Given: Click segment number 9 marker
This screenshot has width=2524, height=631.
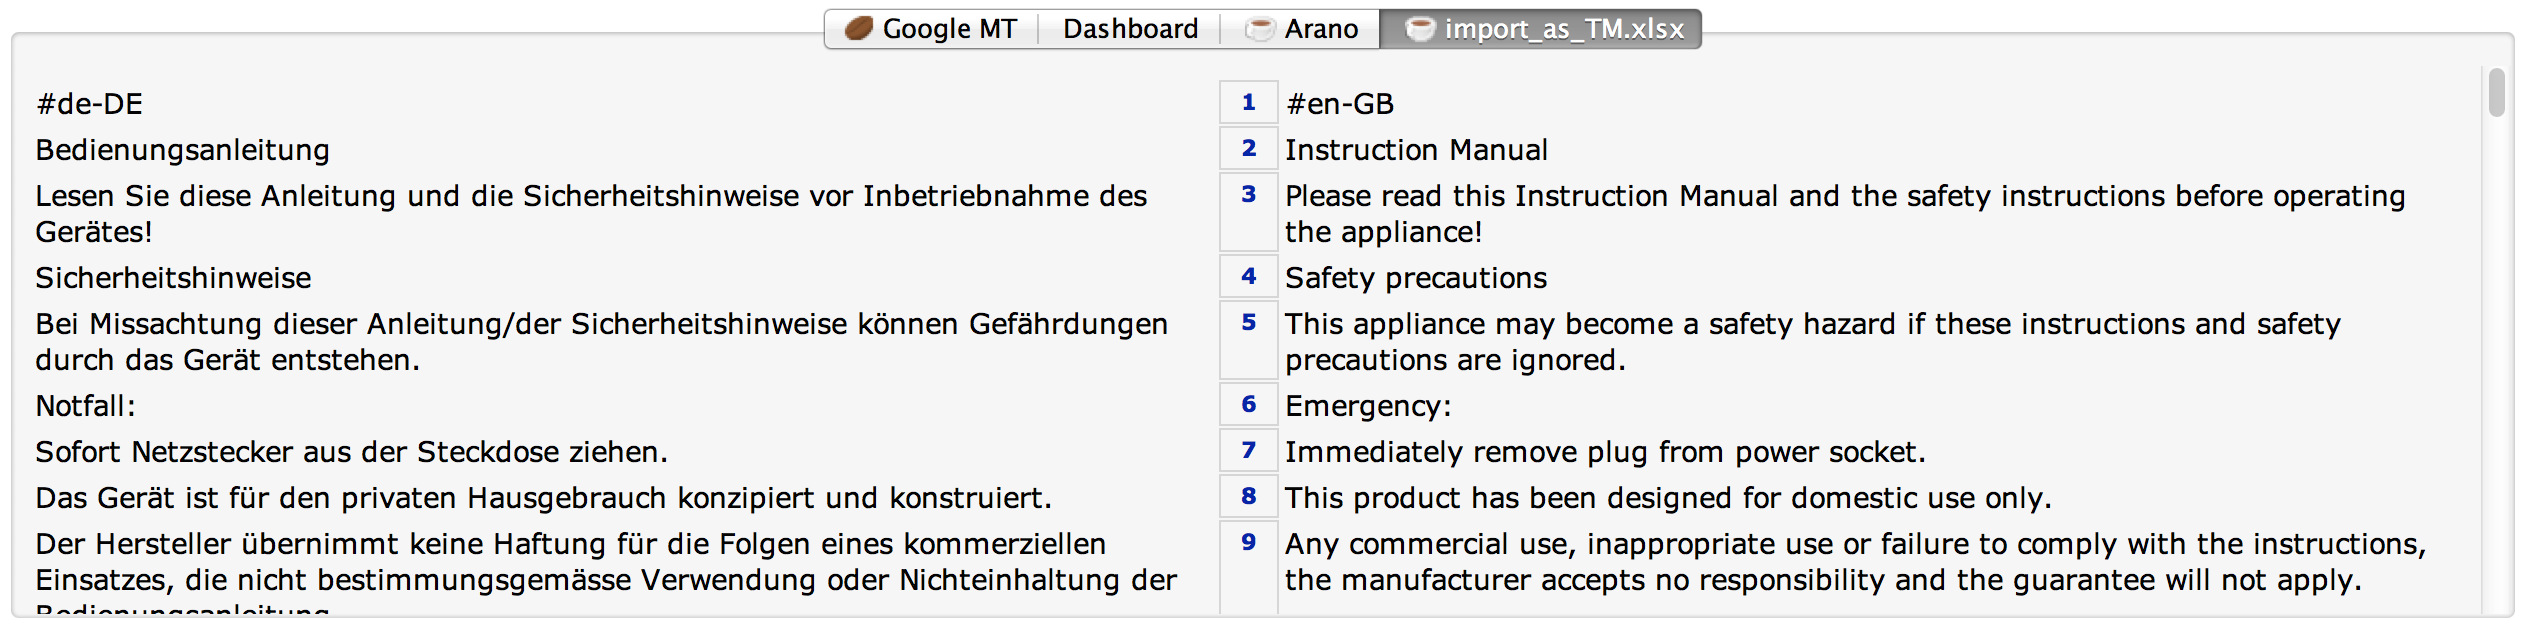Looking at the screenshot, I should click(1248, 543).
